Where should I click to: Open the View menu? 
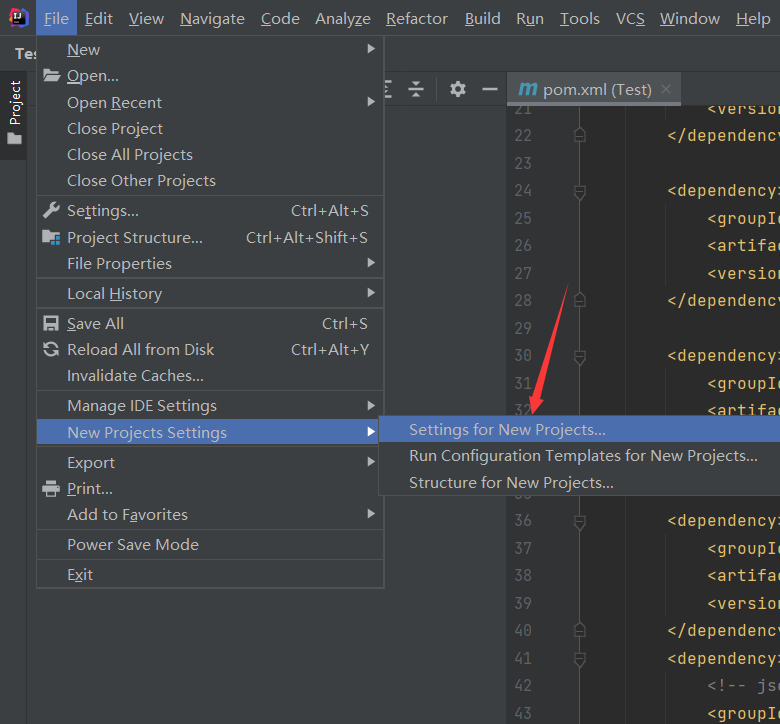pos(146,18)
